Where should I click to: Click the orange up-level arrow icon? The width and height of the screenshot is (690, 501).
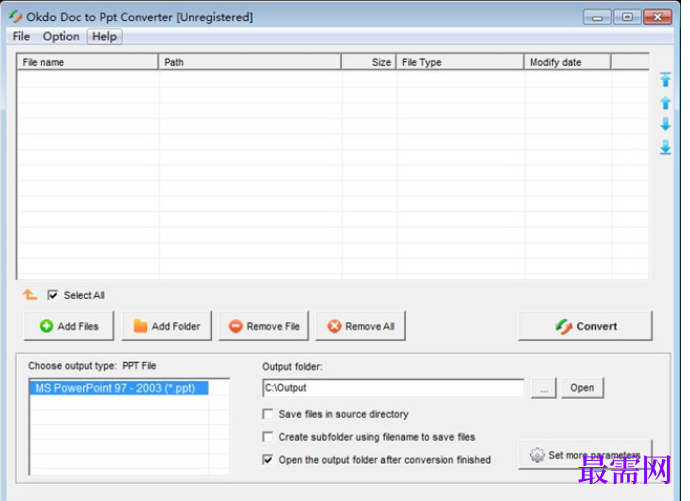tap(30, 295)
